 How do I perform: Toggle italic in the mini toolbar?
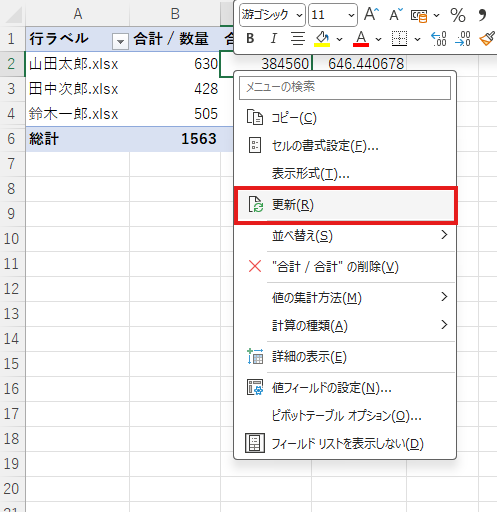[274, 39]
